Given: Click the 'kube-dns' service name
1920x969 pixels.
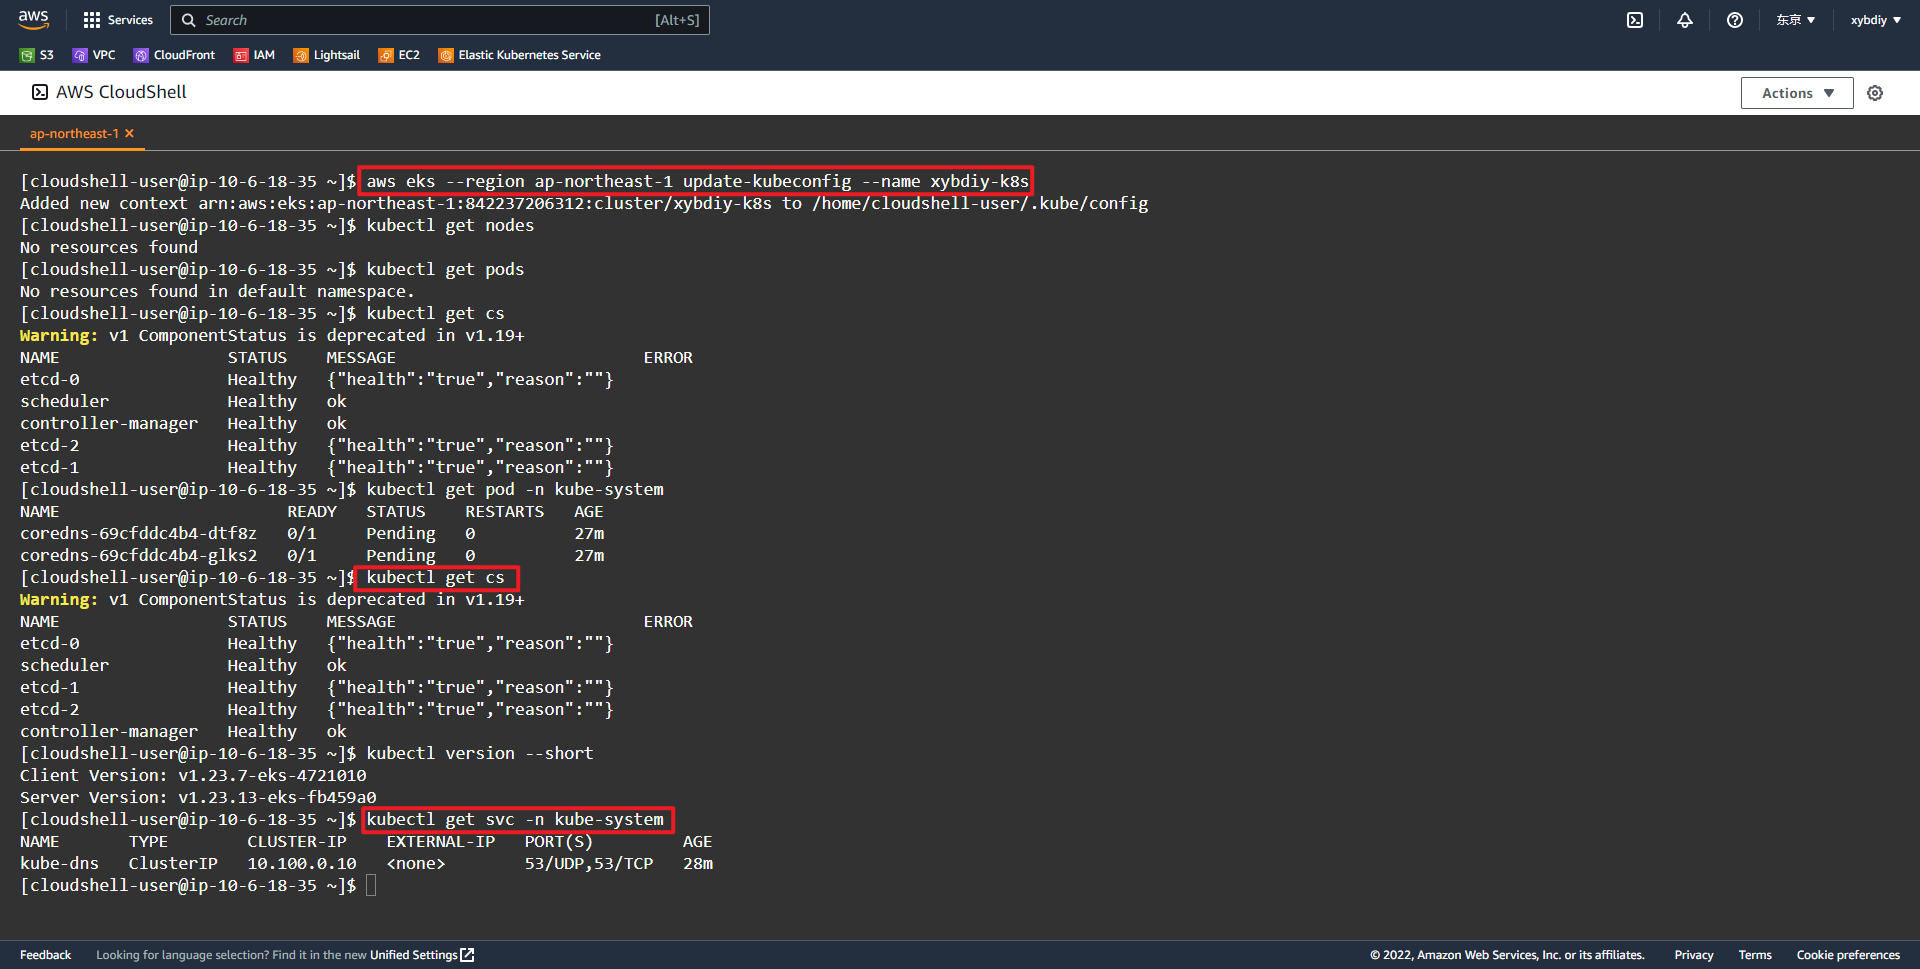Looking at the screenshot, I should pos(59,863).
